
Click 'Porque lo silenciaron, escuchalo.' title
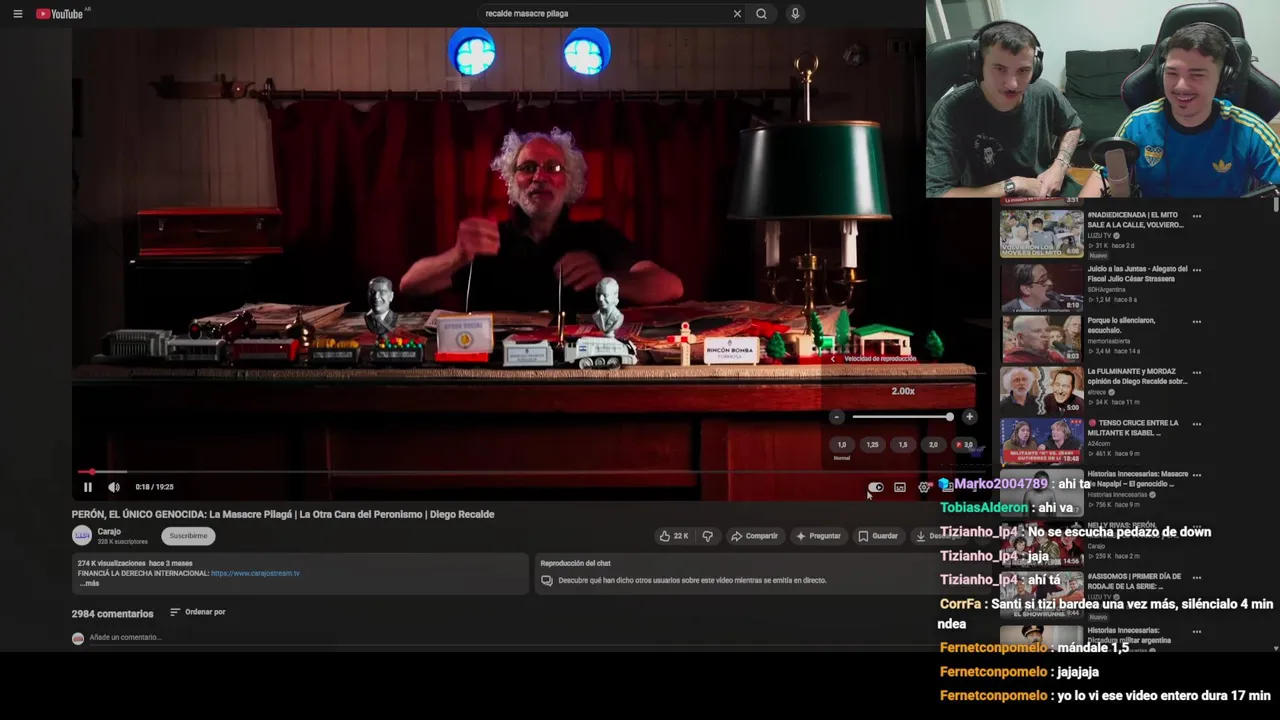(x=1121, y=325)
